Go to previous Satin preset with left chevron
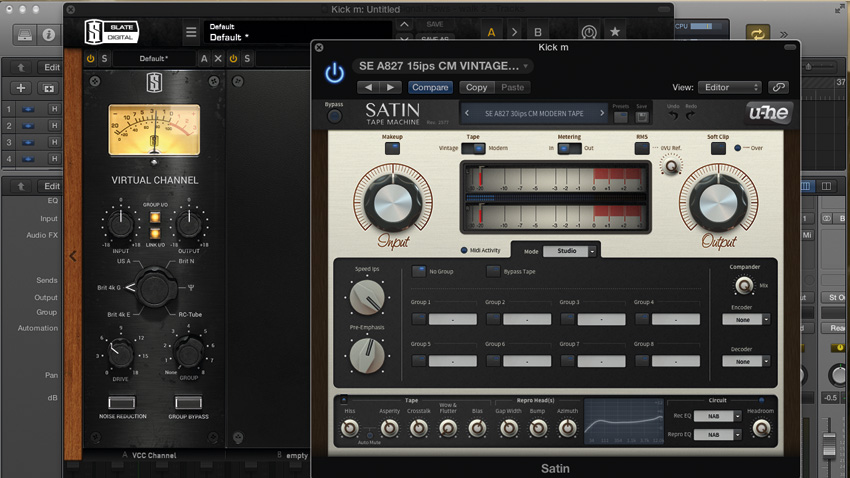 coord(467,113)
